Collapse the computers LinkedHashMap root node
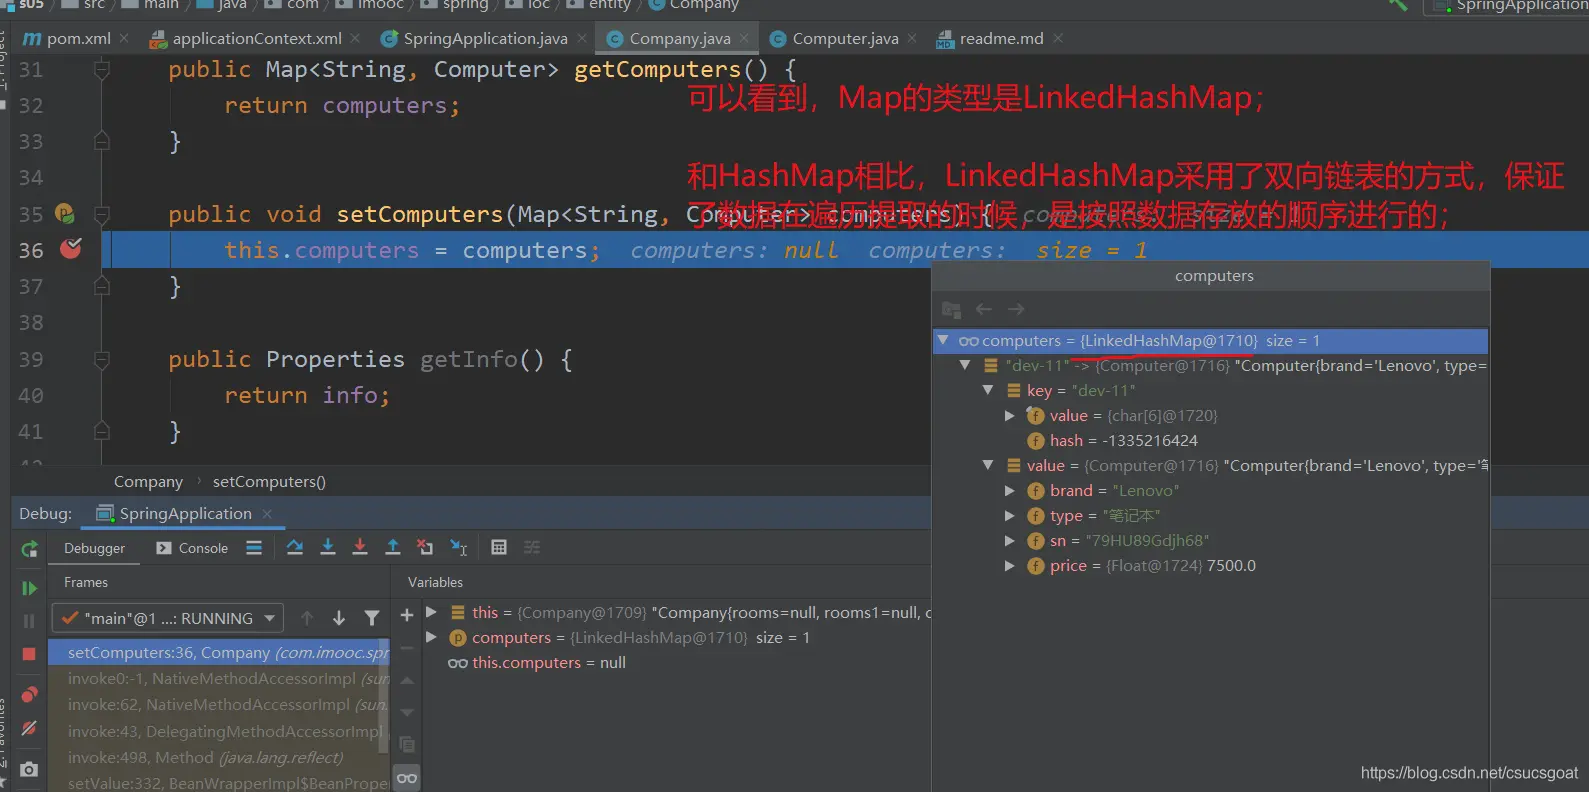Viewport: 1589px width, 792px height. tap(942, 341)
